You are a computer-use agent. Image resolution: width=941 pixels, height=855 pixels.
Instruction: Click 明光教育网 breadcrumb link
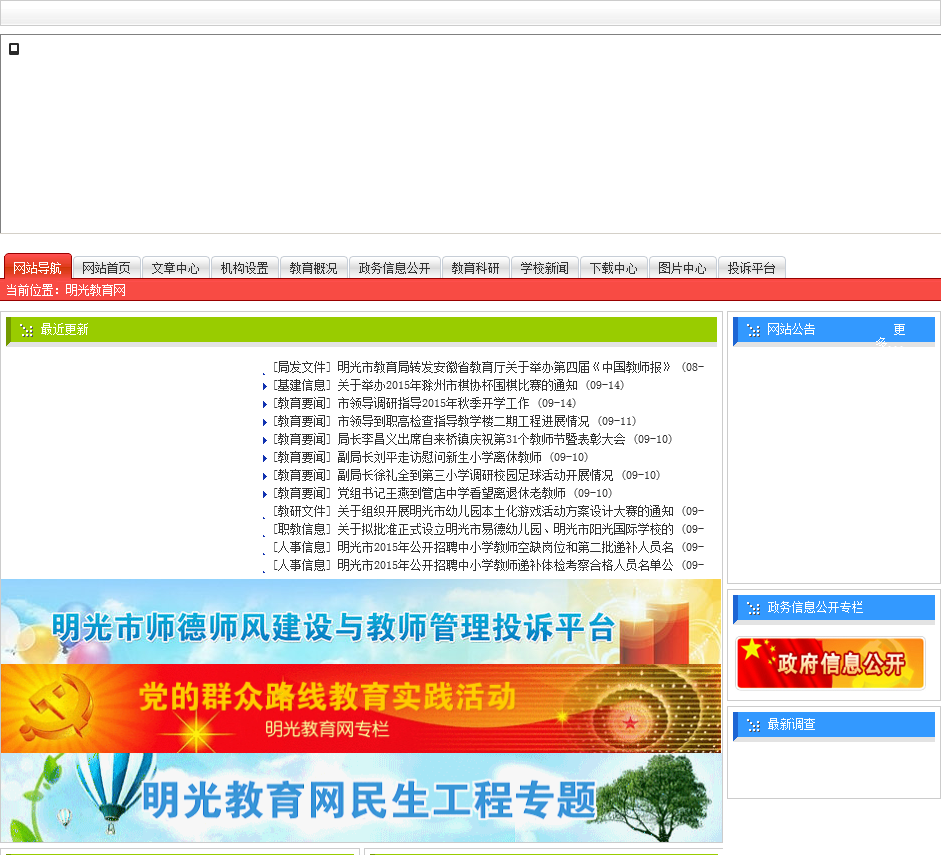[x=95, y=290]
